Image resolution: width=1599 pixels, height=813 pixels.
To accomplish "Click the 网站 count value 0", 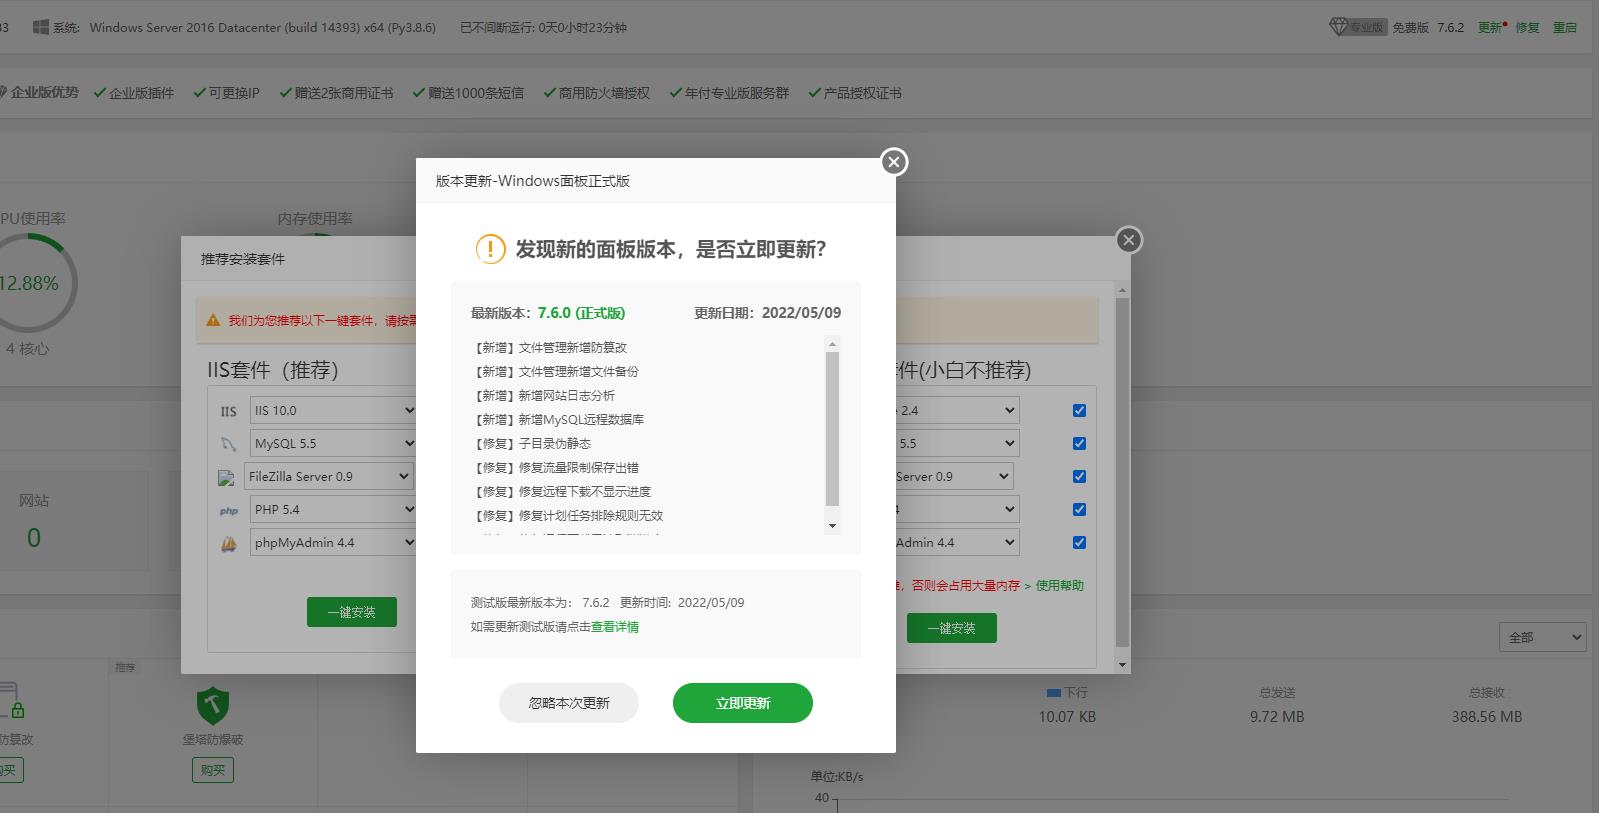I will click(34, 538).
